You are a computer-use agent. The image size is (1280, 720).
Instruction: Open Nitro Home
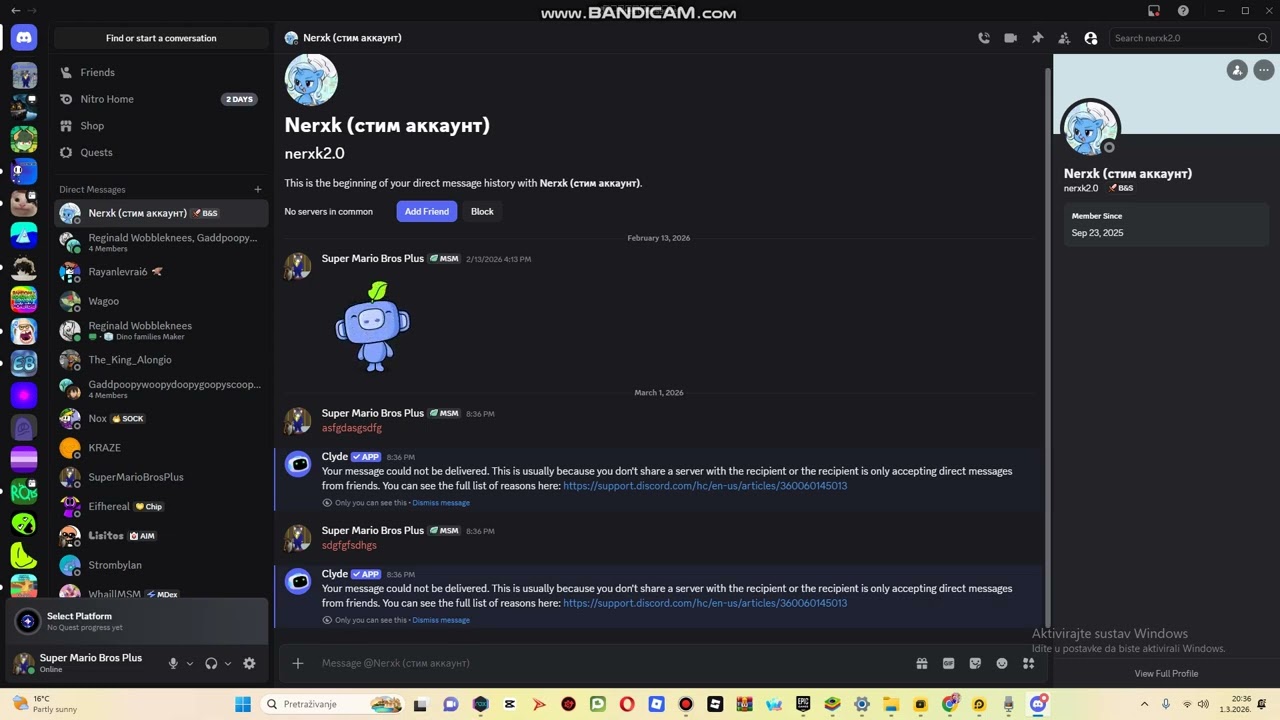161,99
